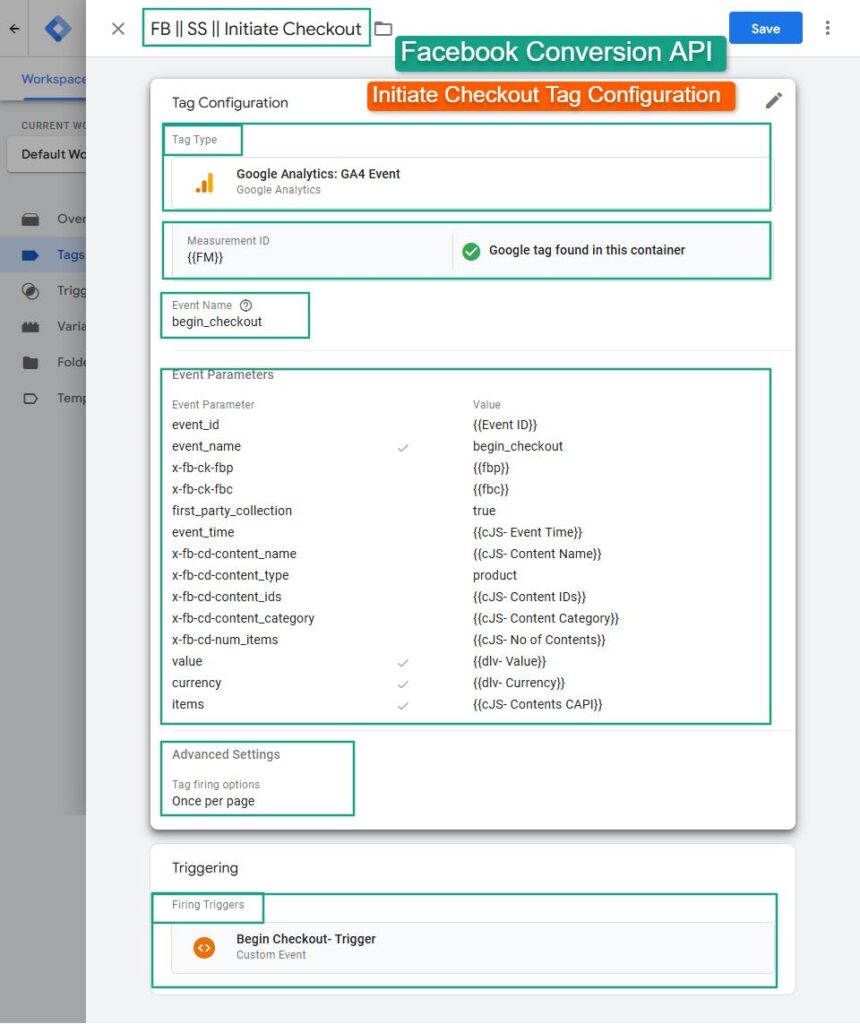This screenshot has height=1024, width=860.
Task: Click the orange Custom Event trigger icon
Action: tap(204, 947)
